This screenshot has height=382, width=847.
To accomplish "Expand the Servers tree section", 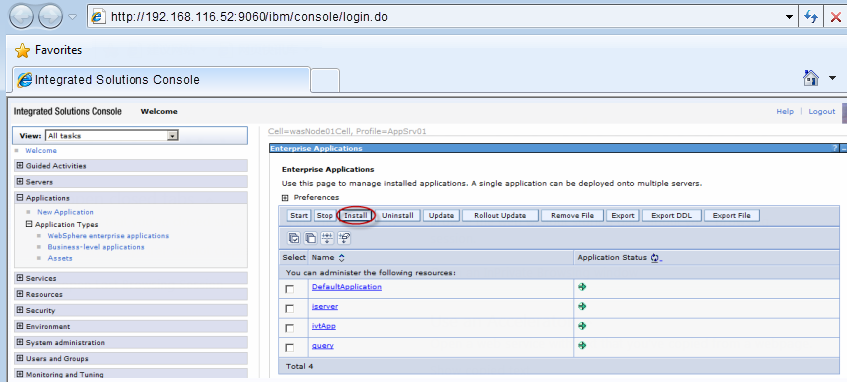I will point(20,182).
